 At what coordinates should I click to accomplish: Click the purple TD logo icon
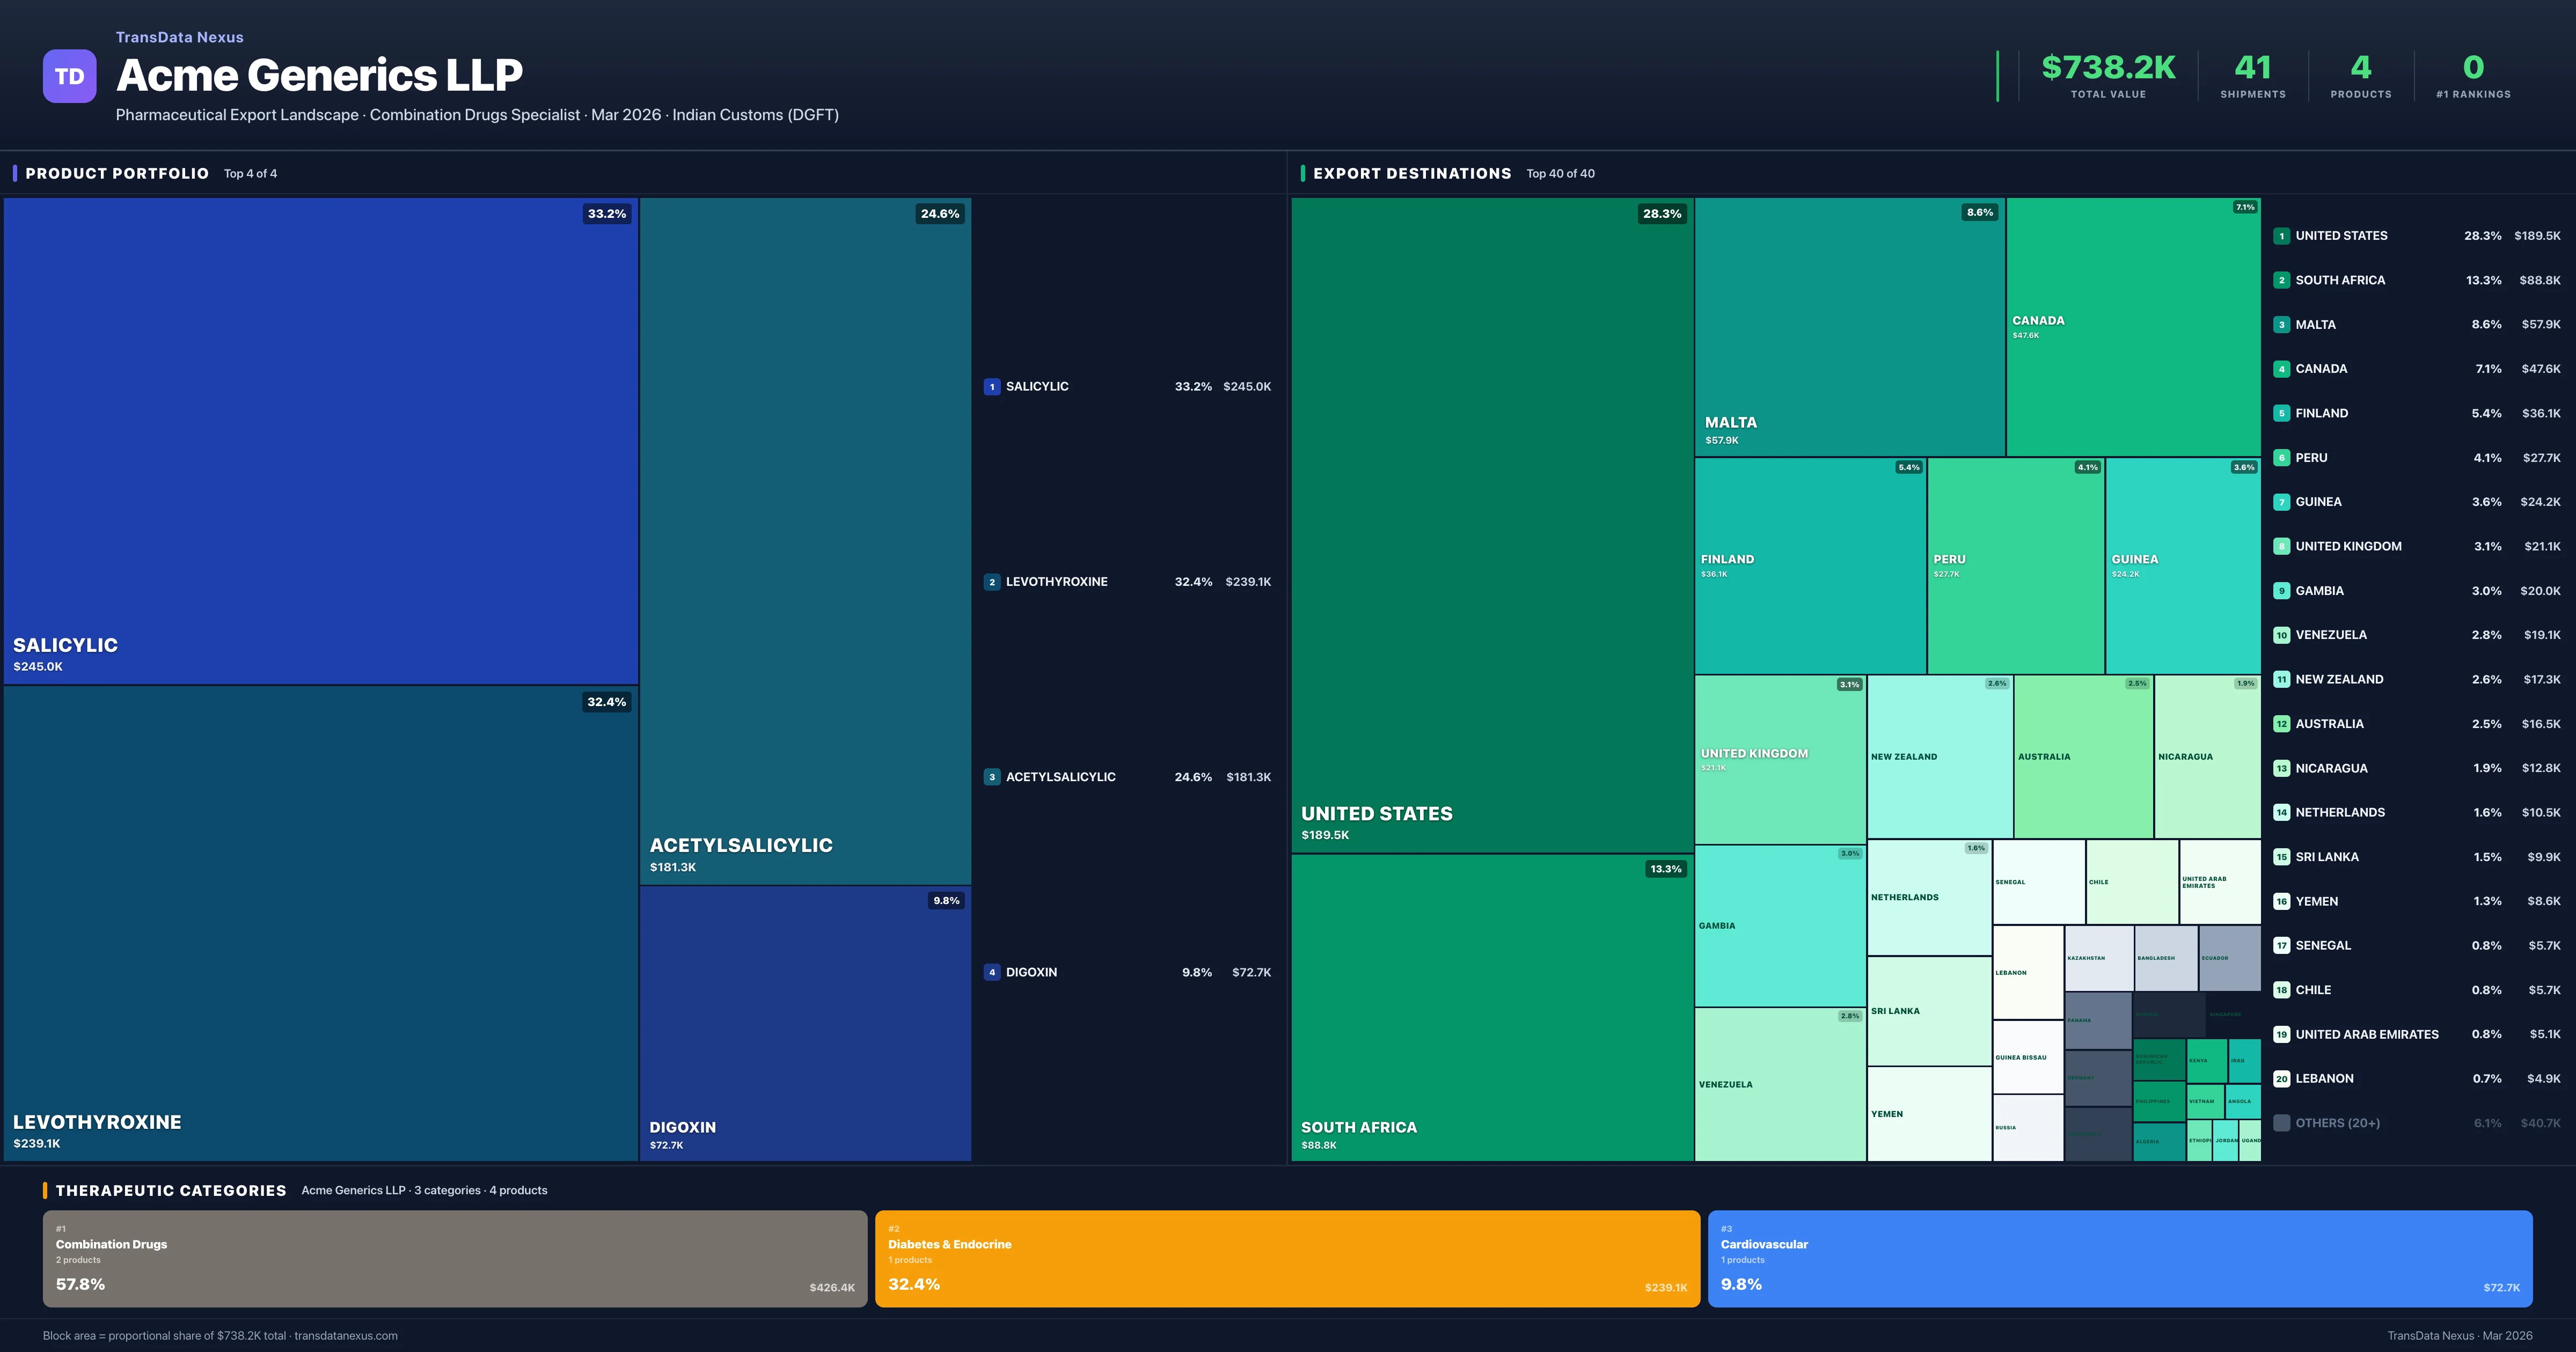pyautogui.click(x=69, y=76)
